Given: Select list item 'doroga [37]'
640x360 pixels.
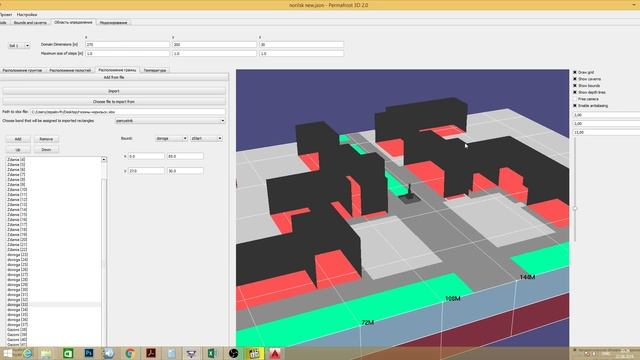Looking at the screenshot, I should pos(18,324).
